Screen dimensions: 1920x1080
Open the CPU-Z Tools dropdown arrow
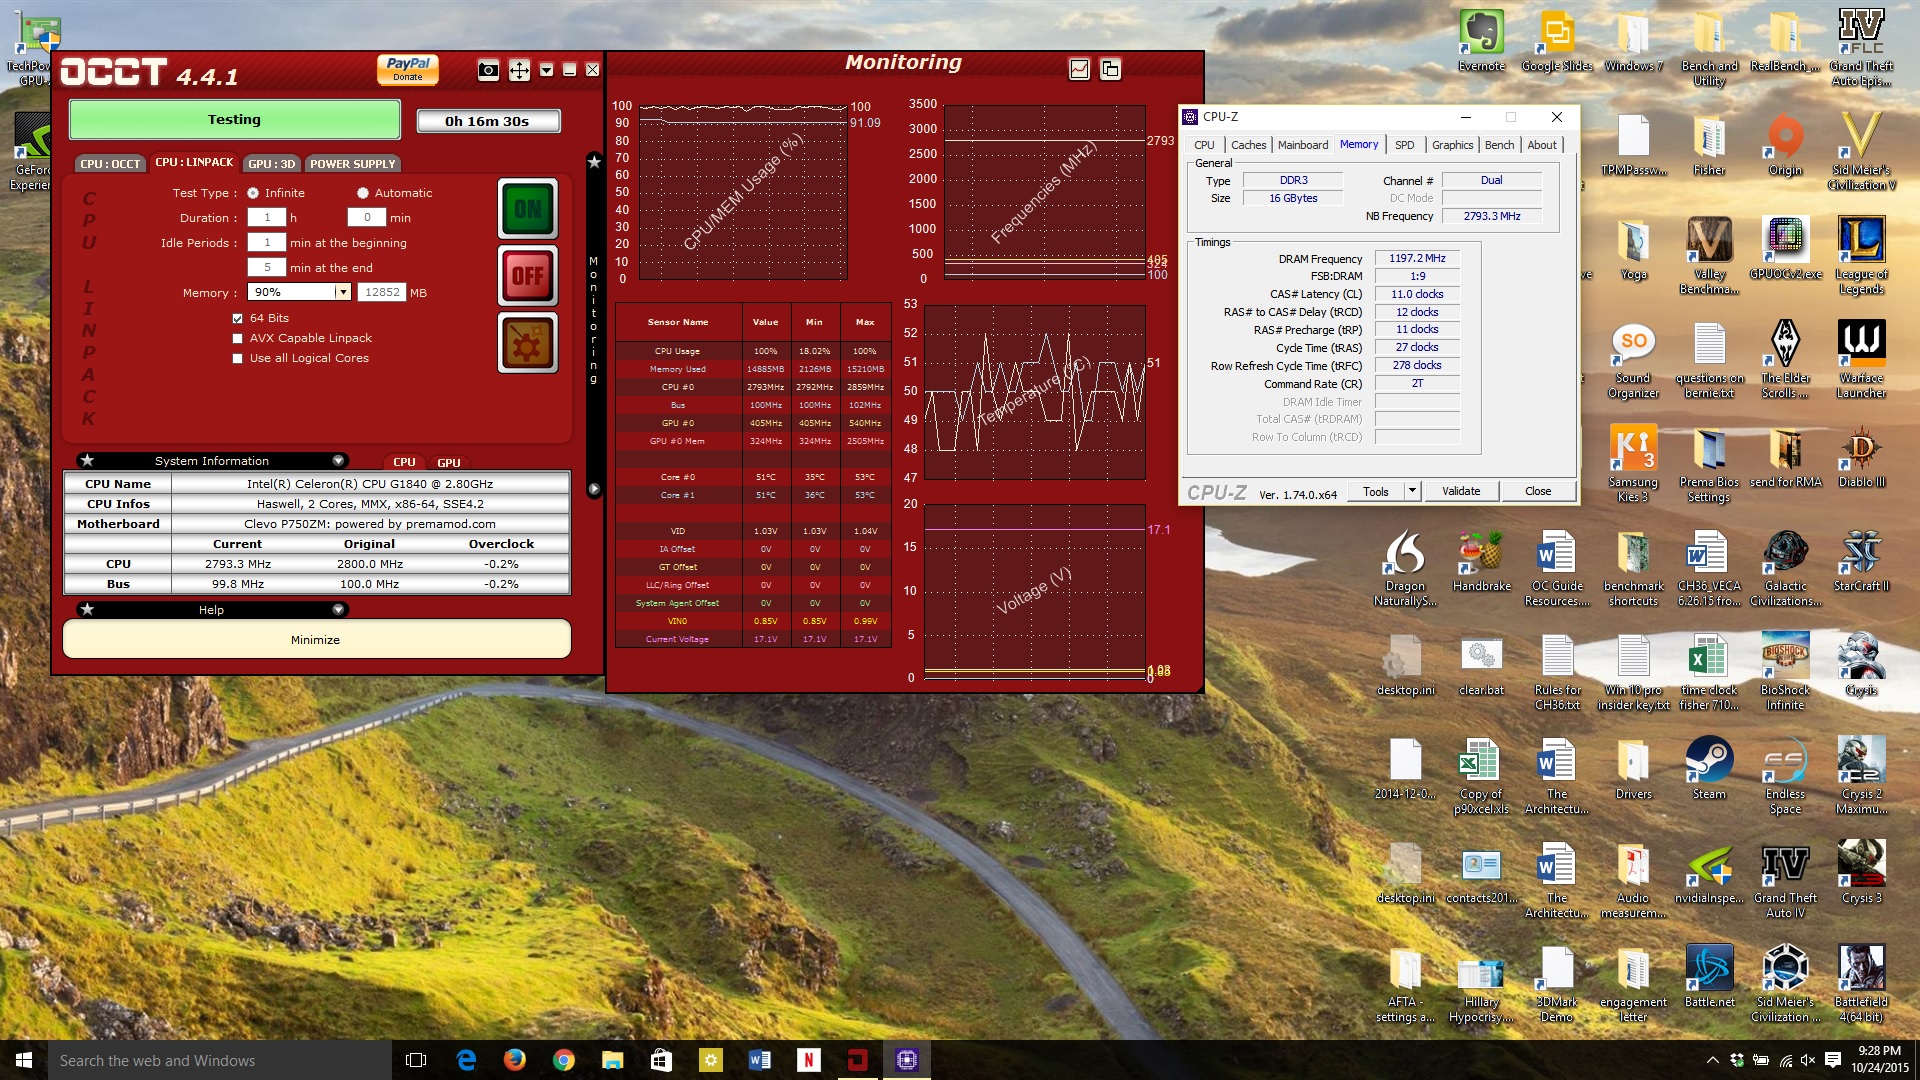[x=1412, y=491]
